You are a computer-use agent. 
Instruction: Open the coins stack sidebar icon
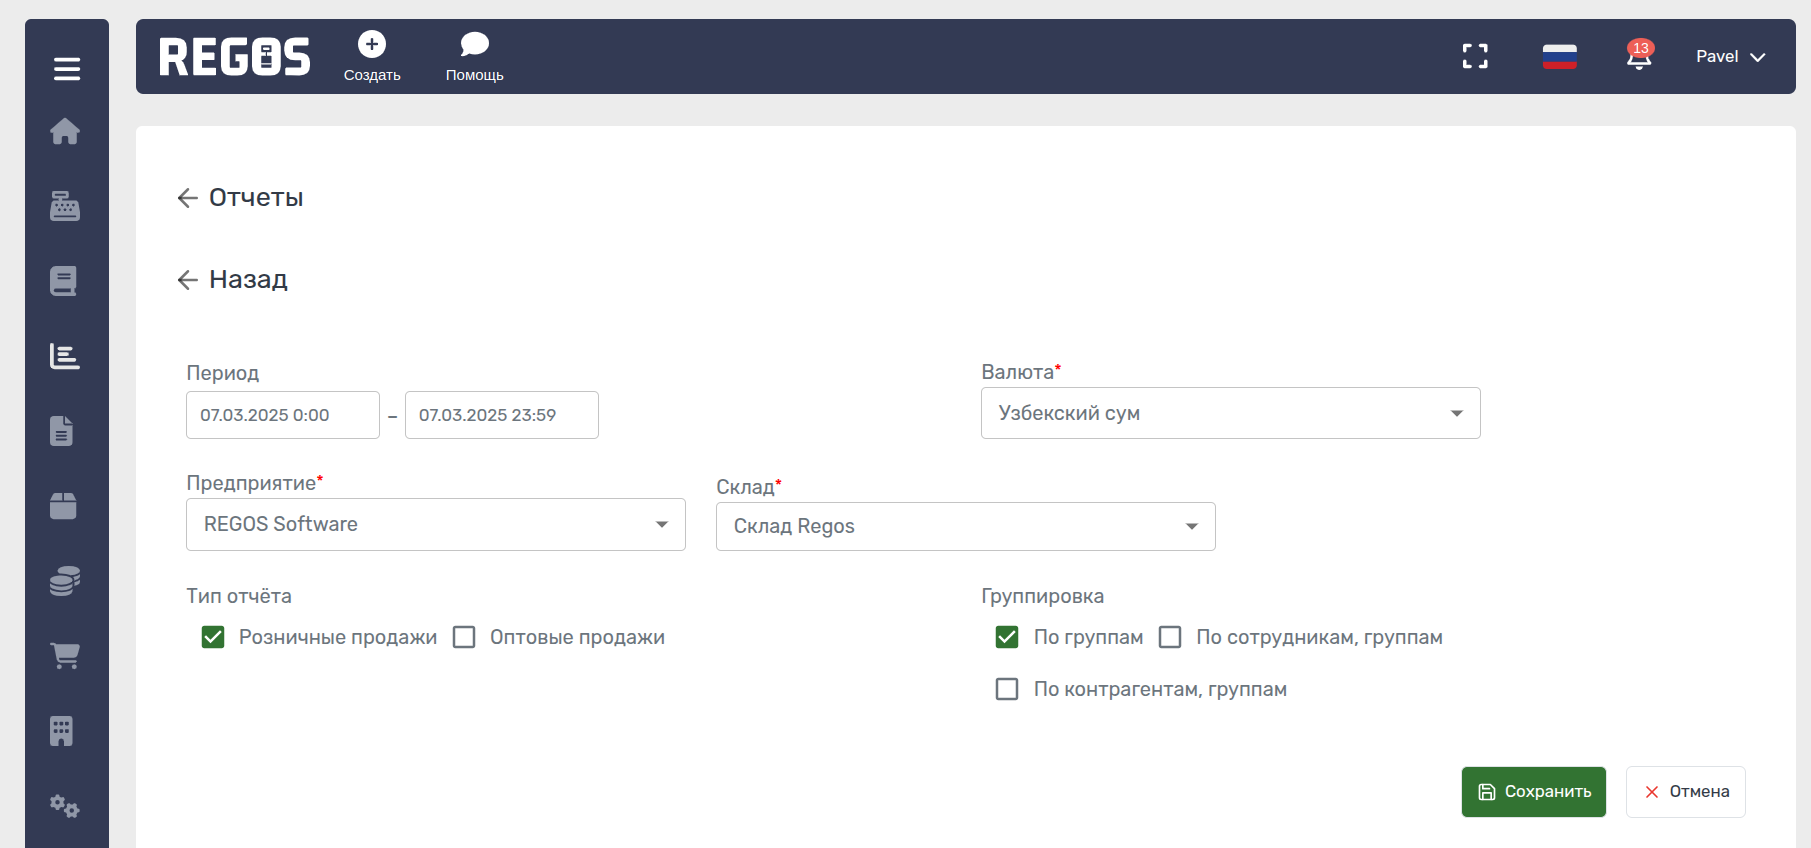point(65,581)
